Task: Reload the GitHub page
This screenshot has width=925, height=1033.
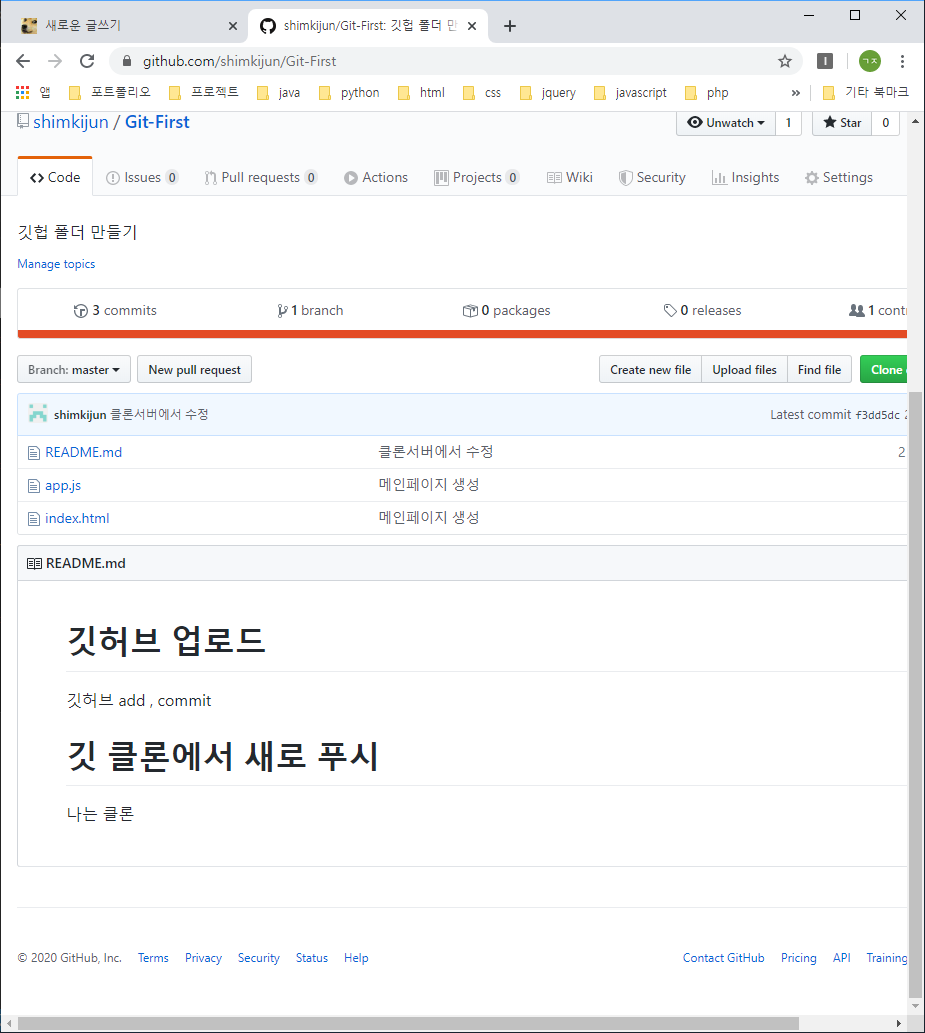Action: pyautogui.click(x=87, y=61)
